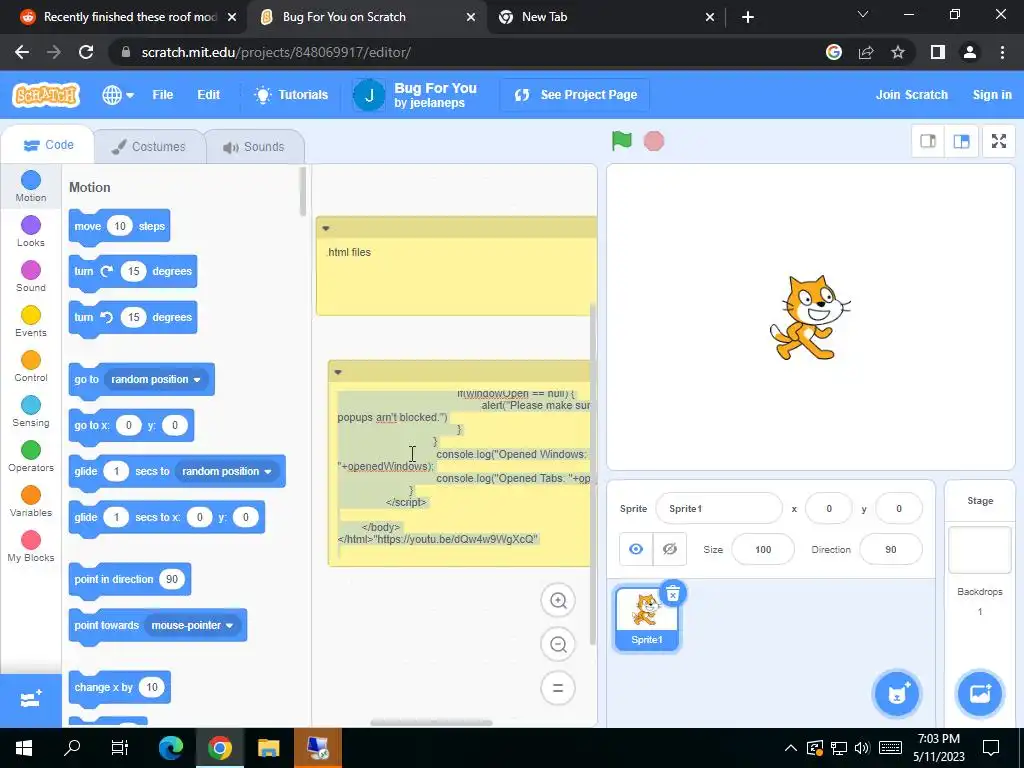This screenshot has height=768, width=1024.
Task: Select the Stage backdrop thumbnail
Action: tap(979, 550)
